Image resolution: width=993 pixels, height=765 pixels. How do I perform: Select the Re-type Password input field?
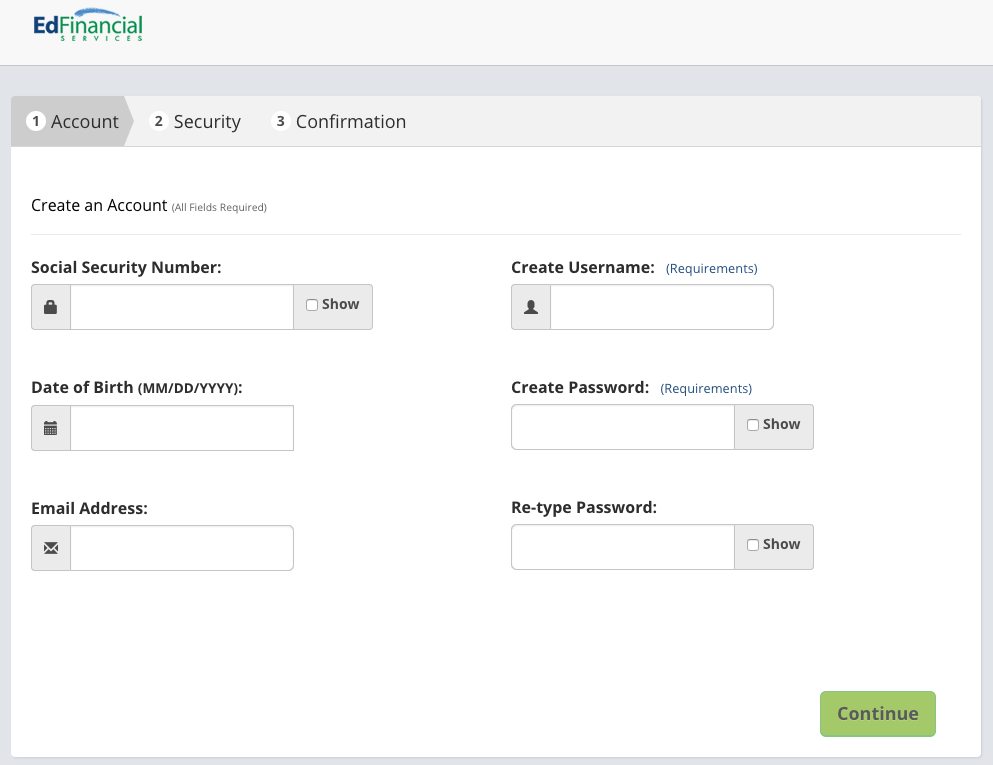(x=623, y=547)
